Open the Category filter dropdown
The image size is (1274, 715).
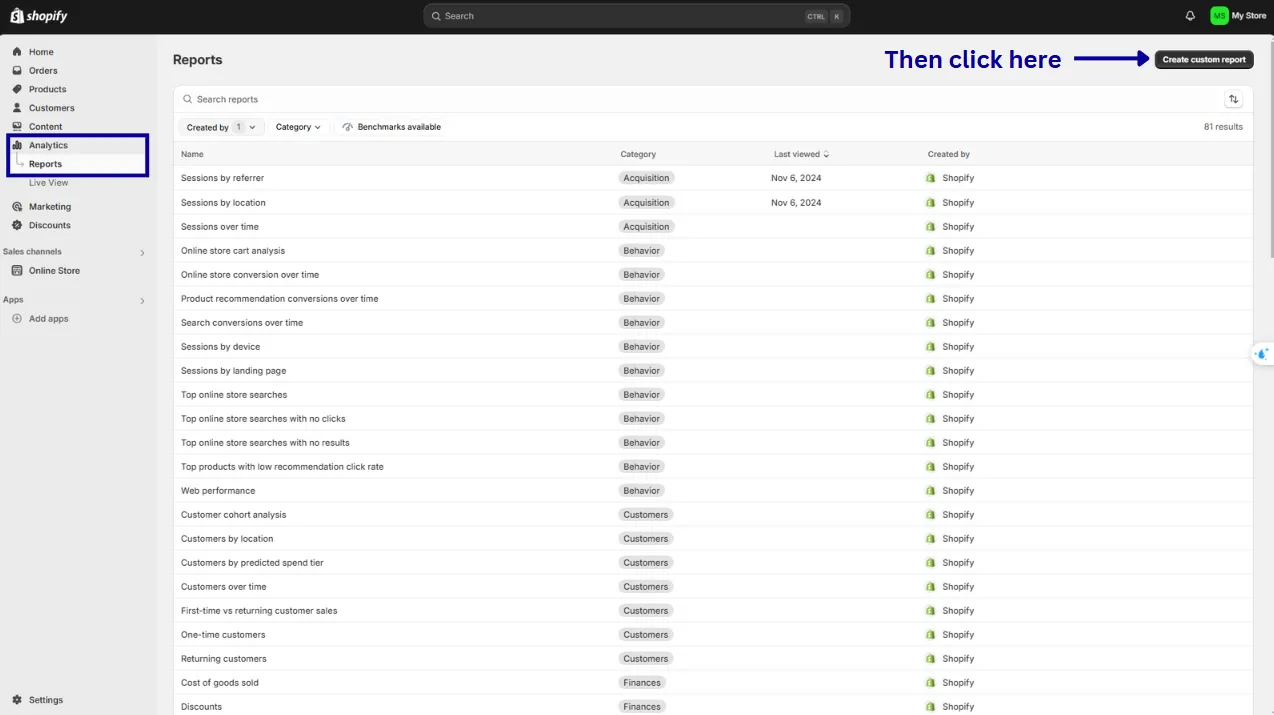[x=299, y=127]
